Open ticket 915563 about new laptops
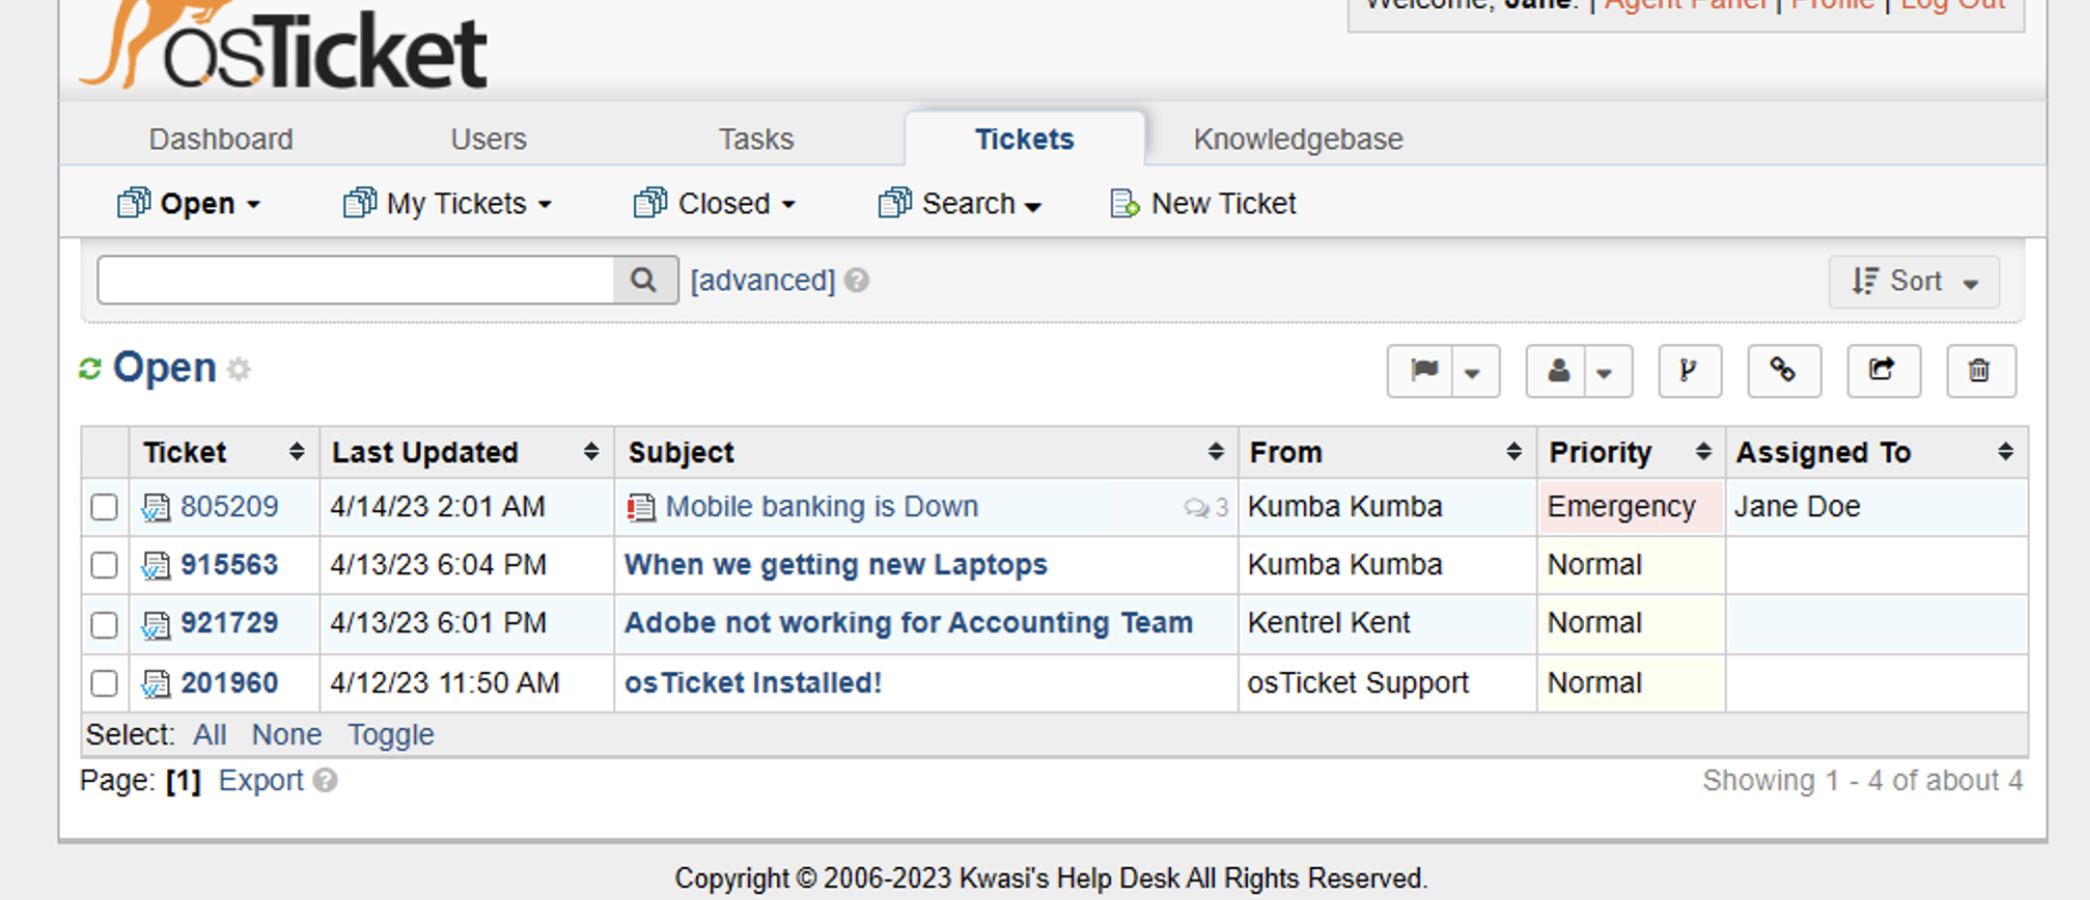 [836, 565]
